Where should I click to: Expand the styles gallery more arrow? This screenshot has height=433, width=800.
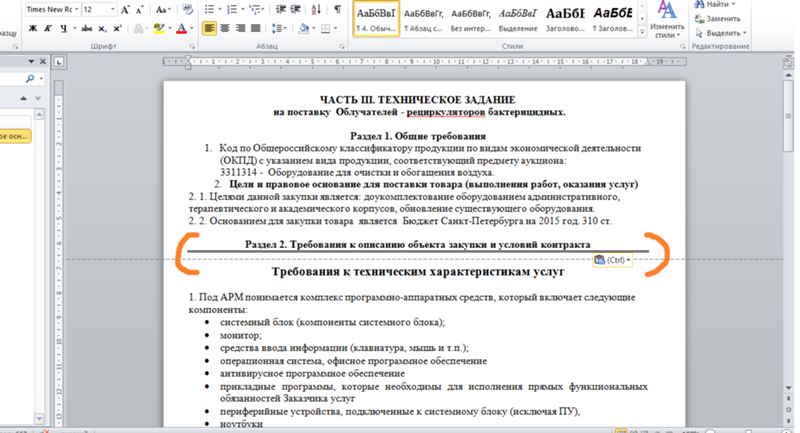pyautogui.click(x=642, y=31)
